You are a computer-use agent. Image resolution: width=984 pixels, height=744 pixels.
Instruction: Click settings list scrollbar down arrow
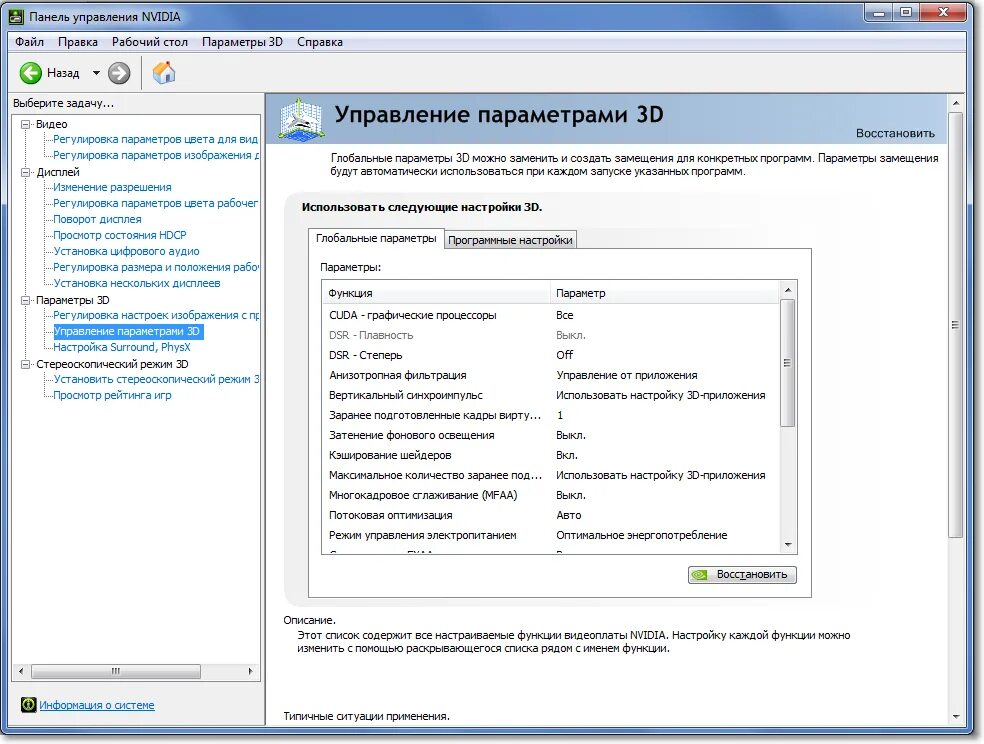coord(788,545)
